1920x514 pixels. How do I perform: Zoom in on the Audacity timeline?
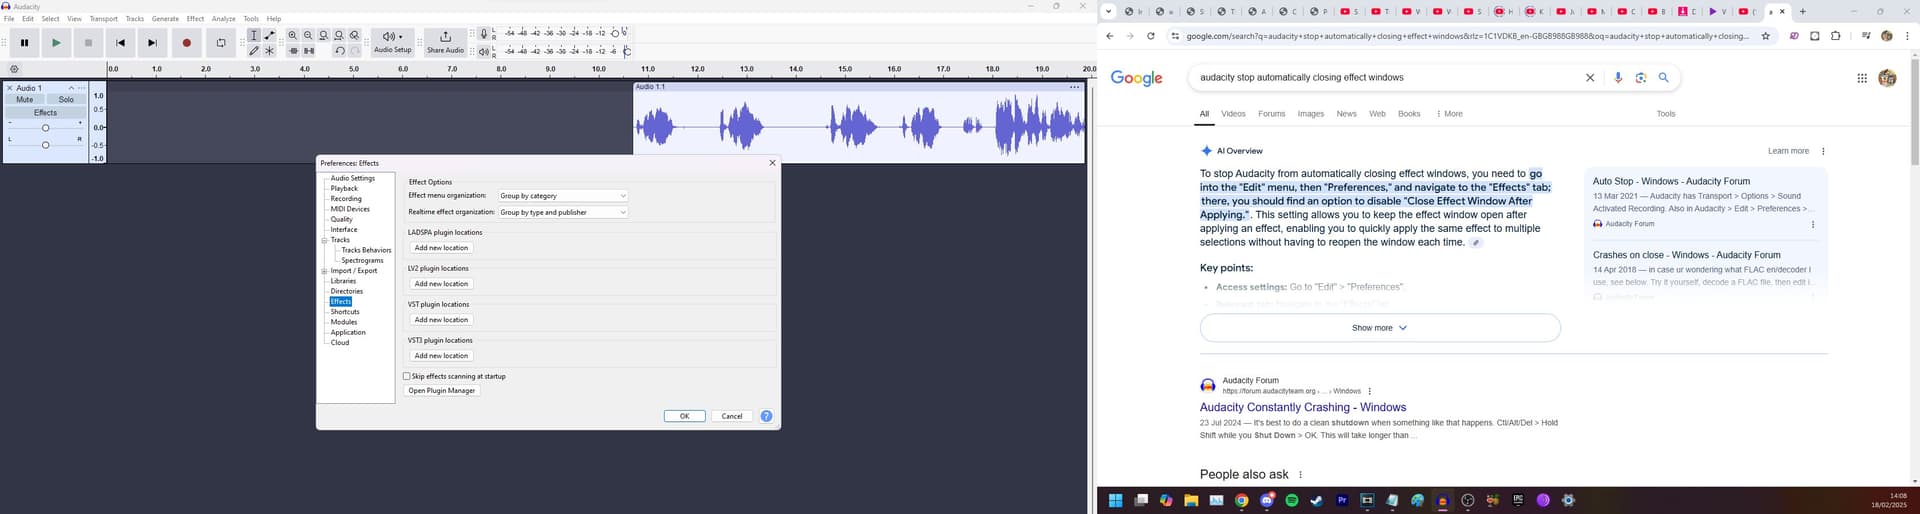click(x=293, y=35)
